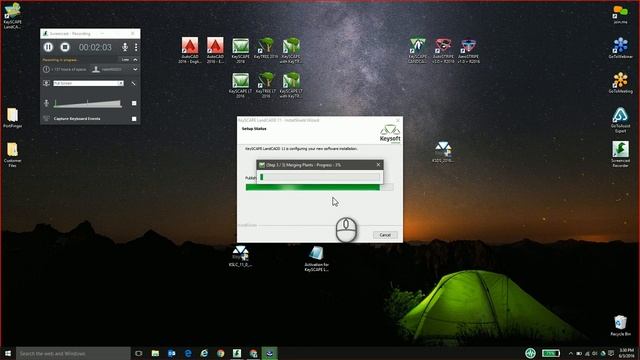Open KeySCAPE LT with KeyTREE shortcut
640x360 pixels.
coord(291,85)
